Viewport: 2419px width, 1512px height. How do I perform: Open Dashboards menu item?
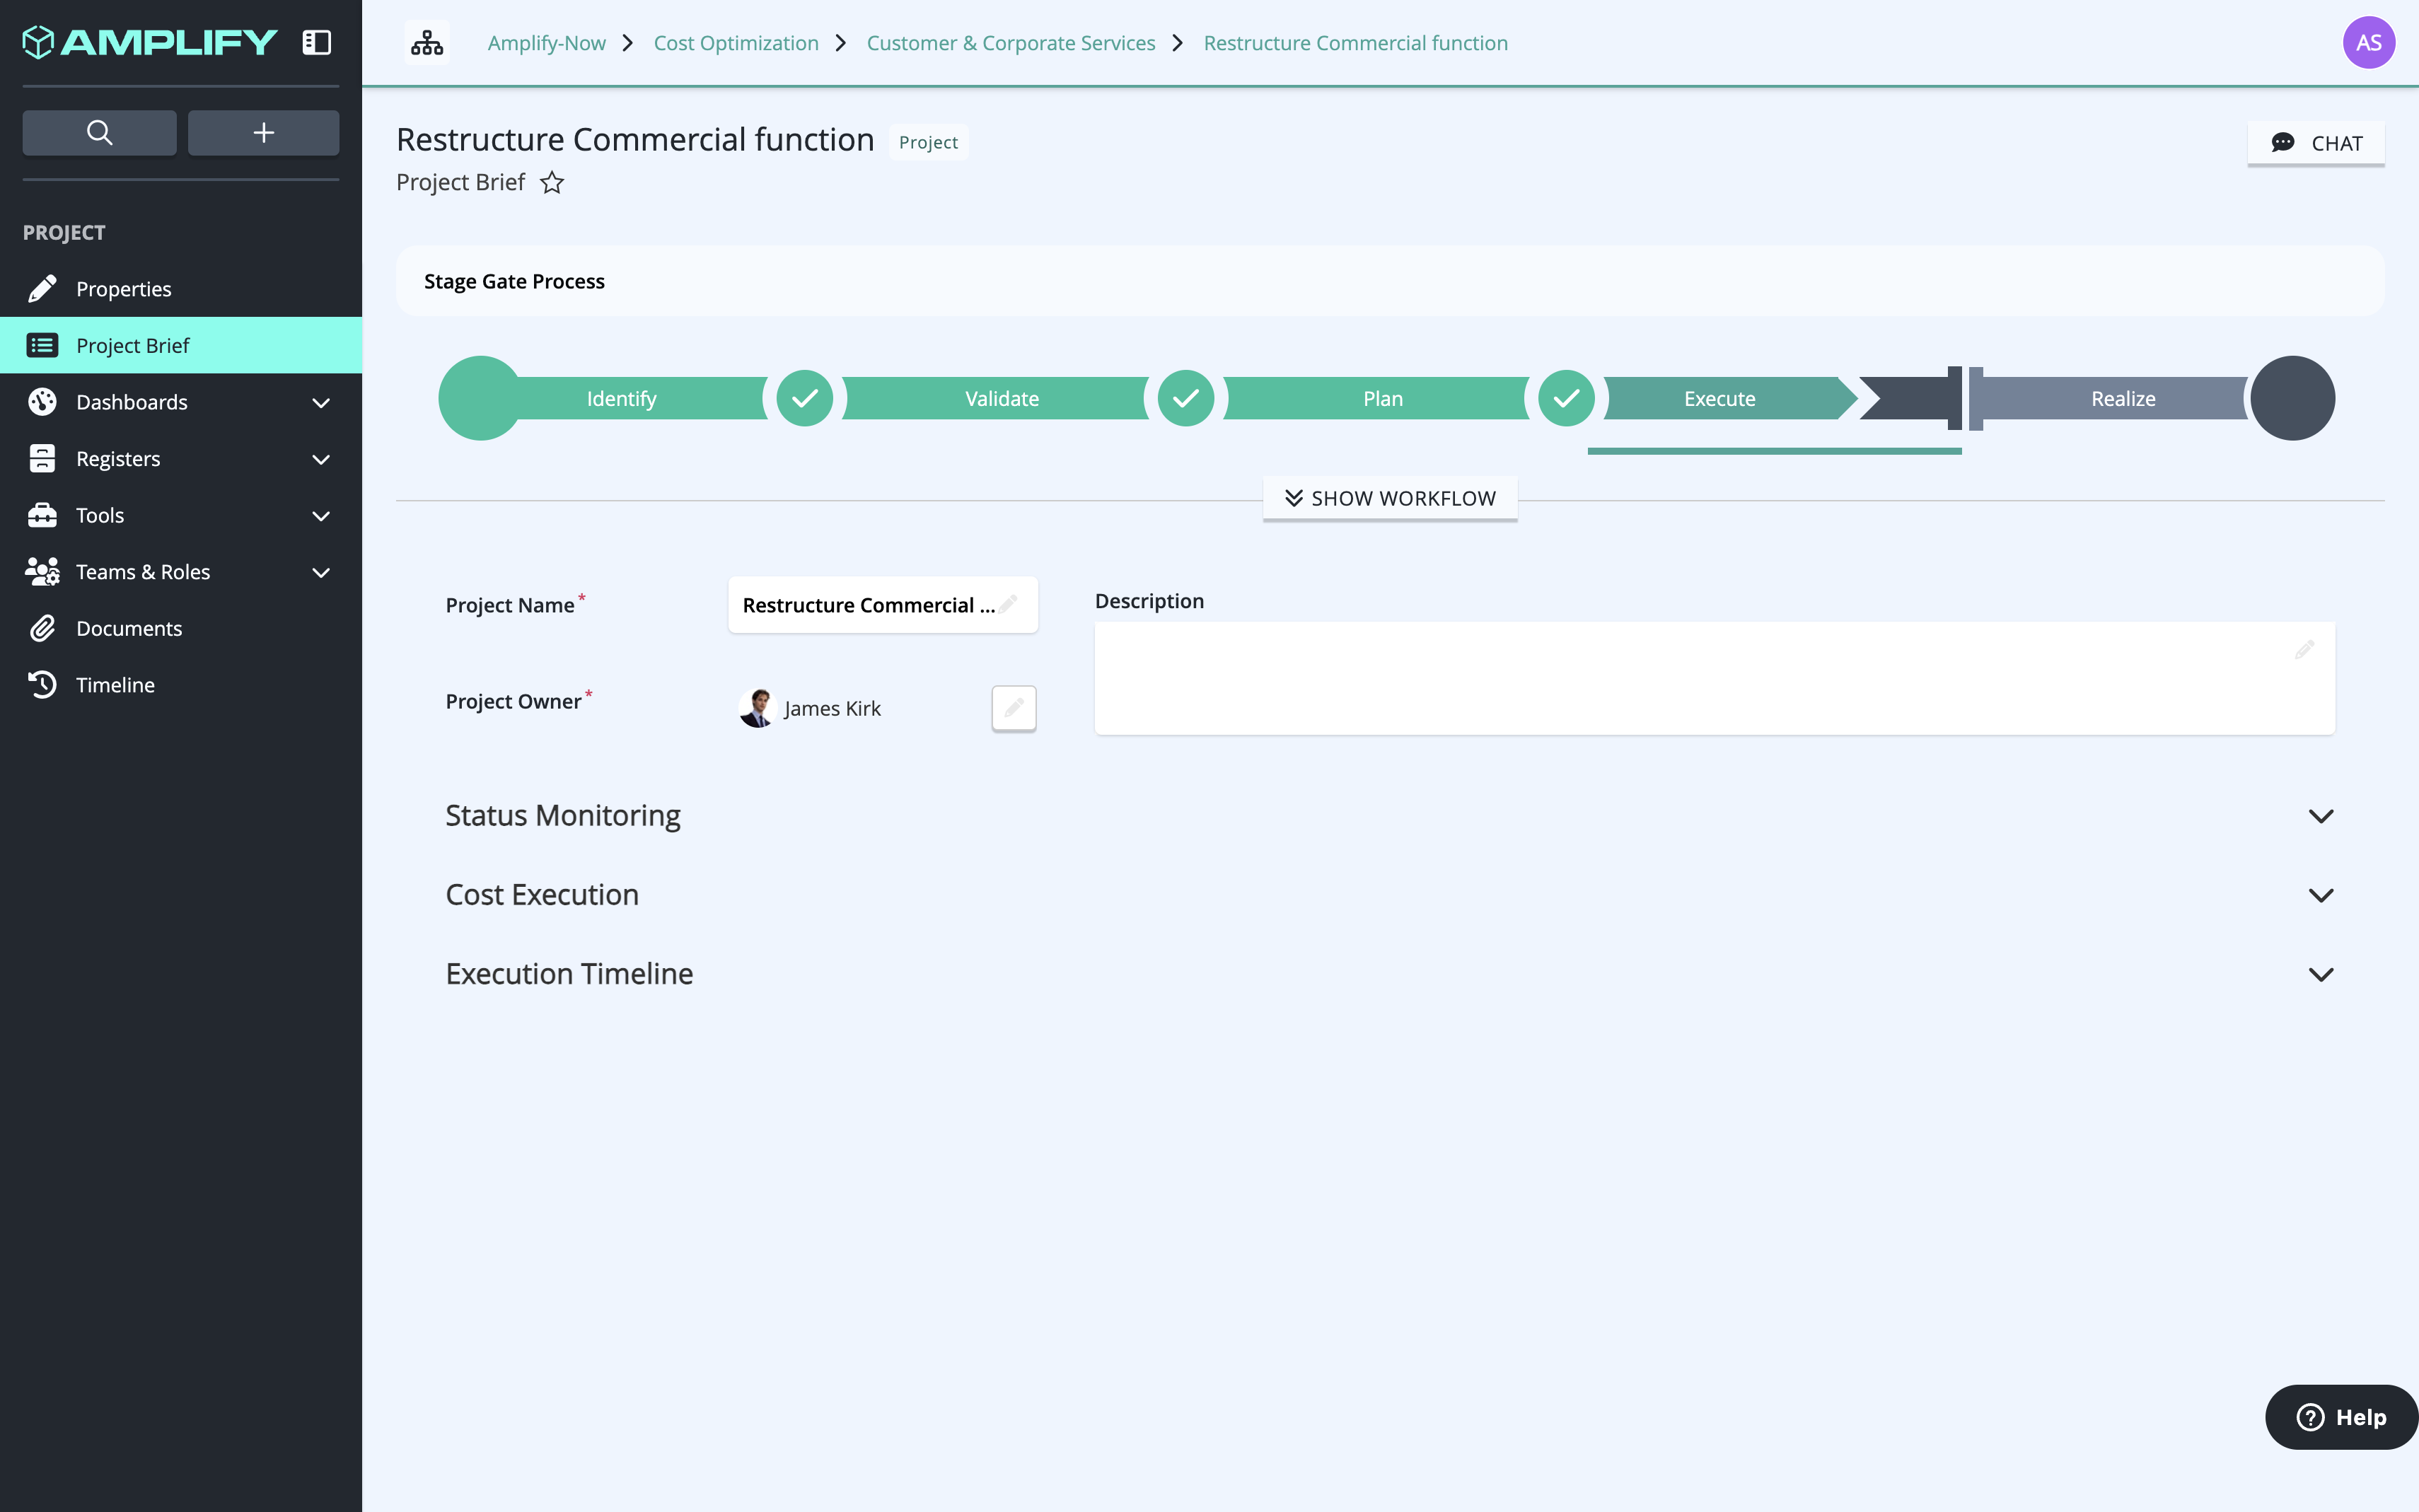pyautogui.click(x=181, y=402)
